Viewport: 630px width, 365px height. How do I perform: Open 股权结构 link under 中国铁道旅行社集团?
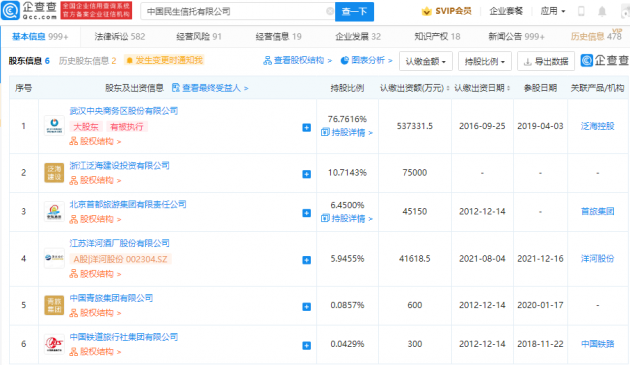(95, 352)
